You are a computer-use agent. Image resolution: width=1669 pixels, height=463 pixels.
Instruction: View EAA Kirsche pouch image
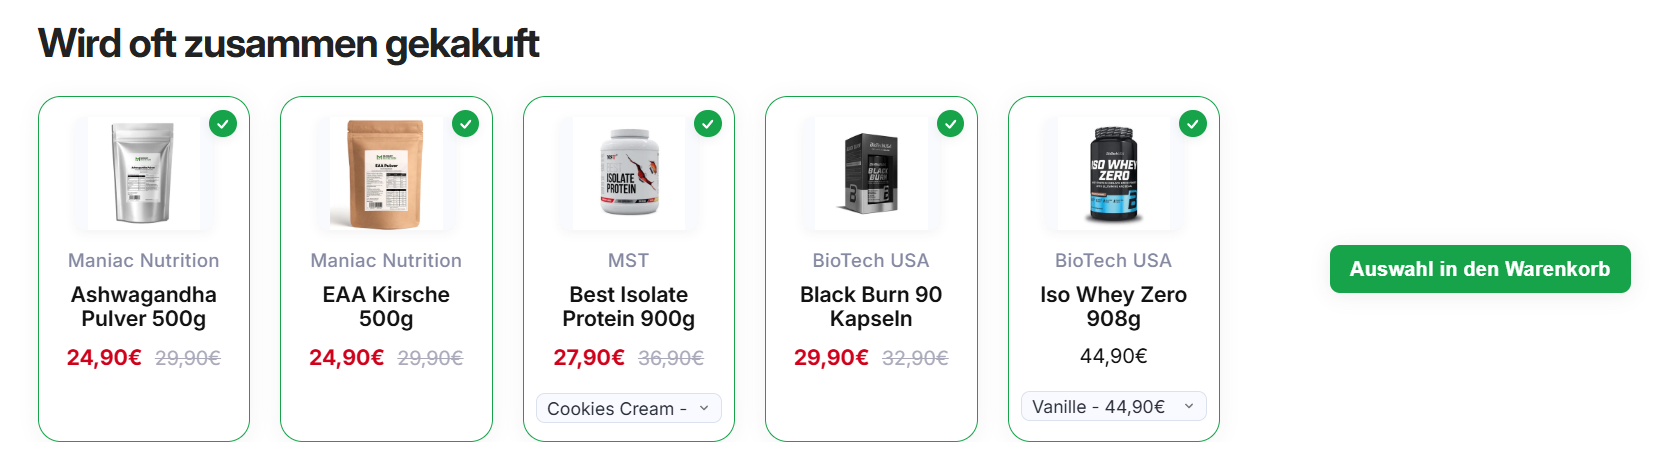386,173
